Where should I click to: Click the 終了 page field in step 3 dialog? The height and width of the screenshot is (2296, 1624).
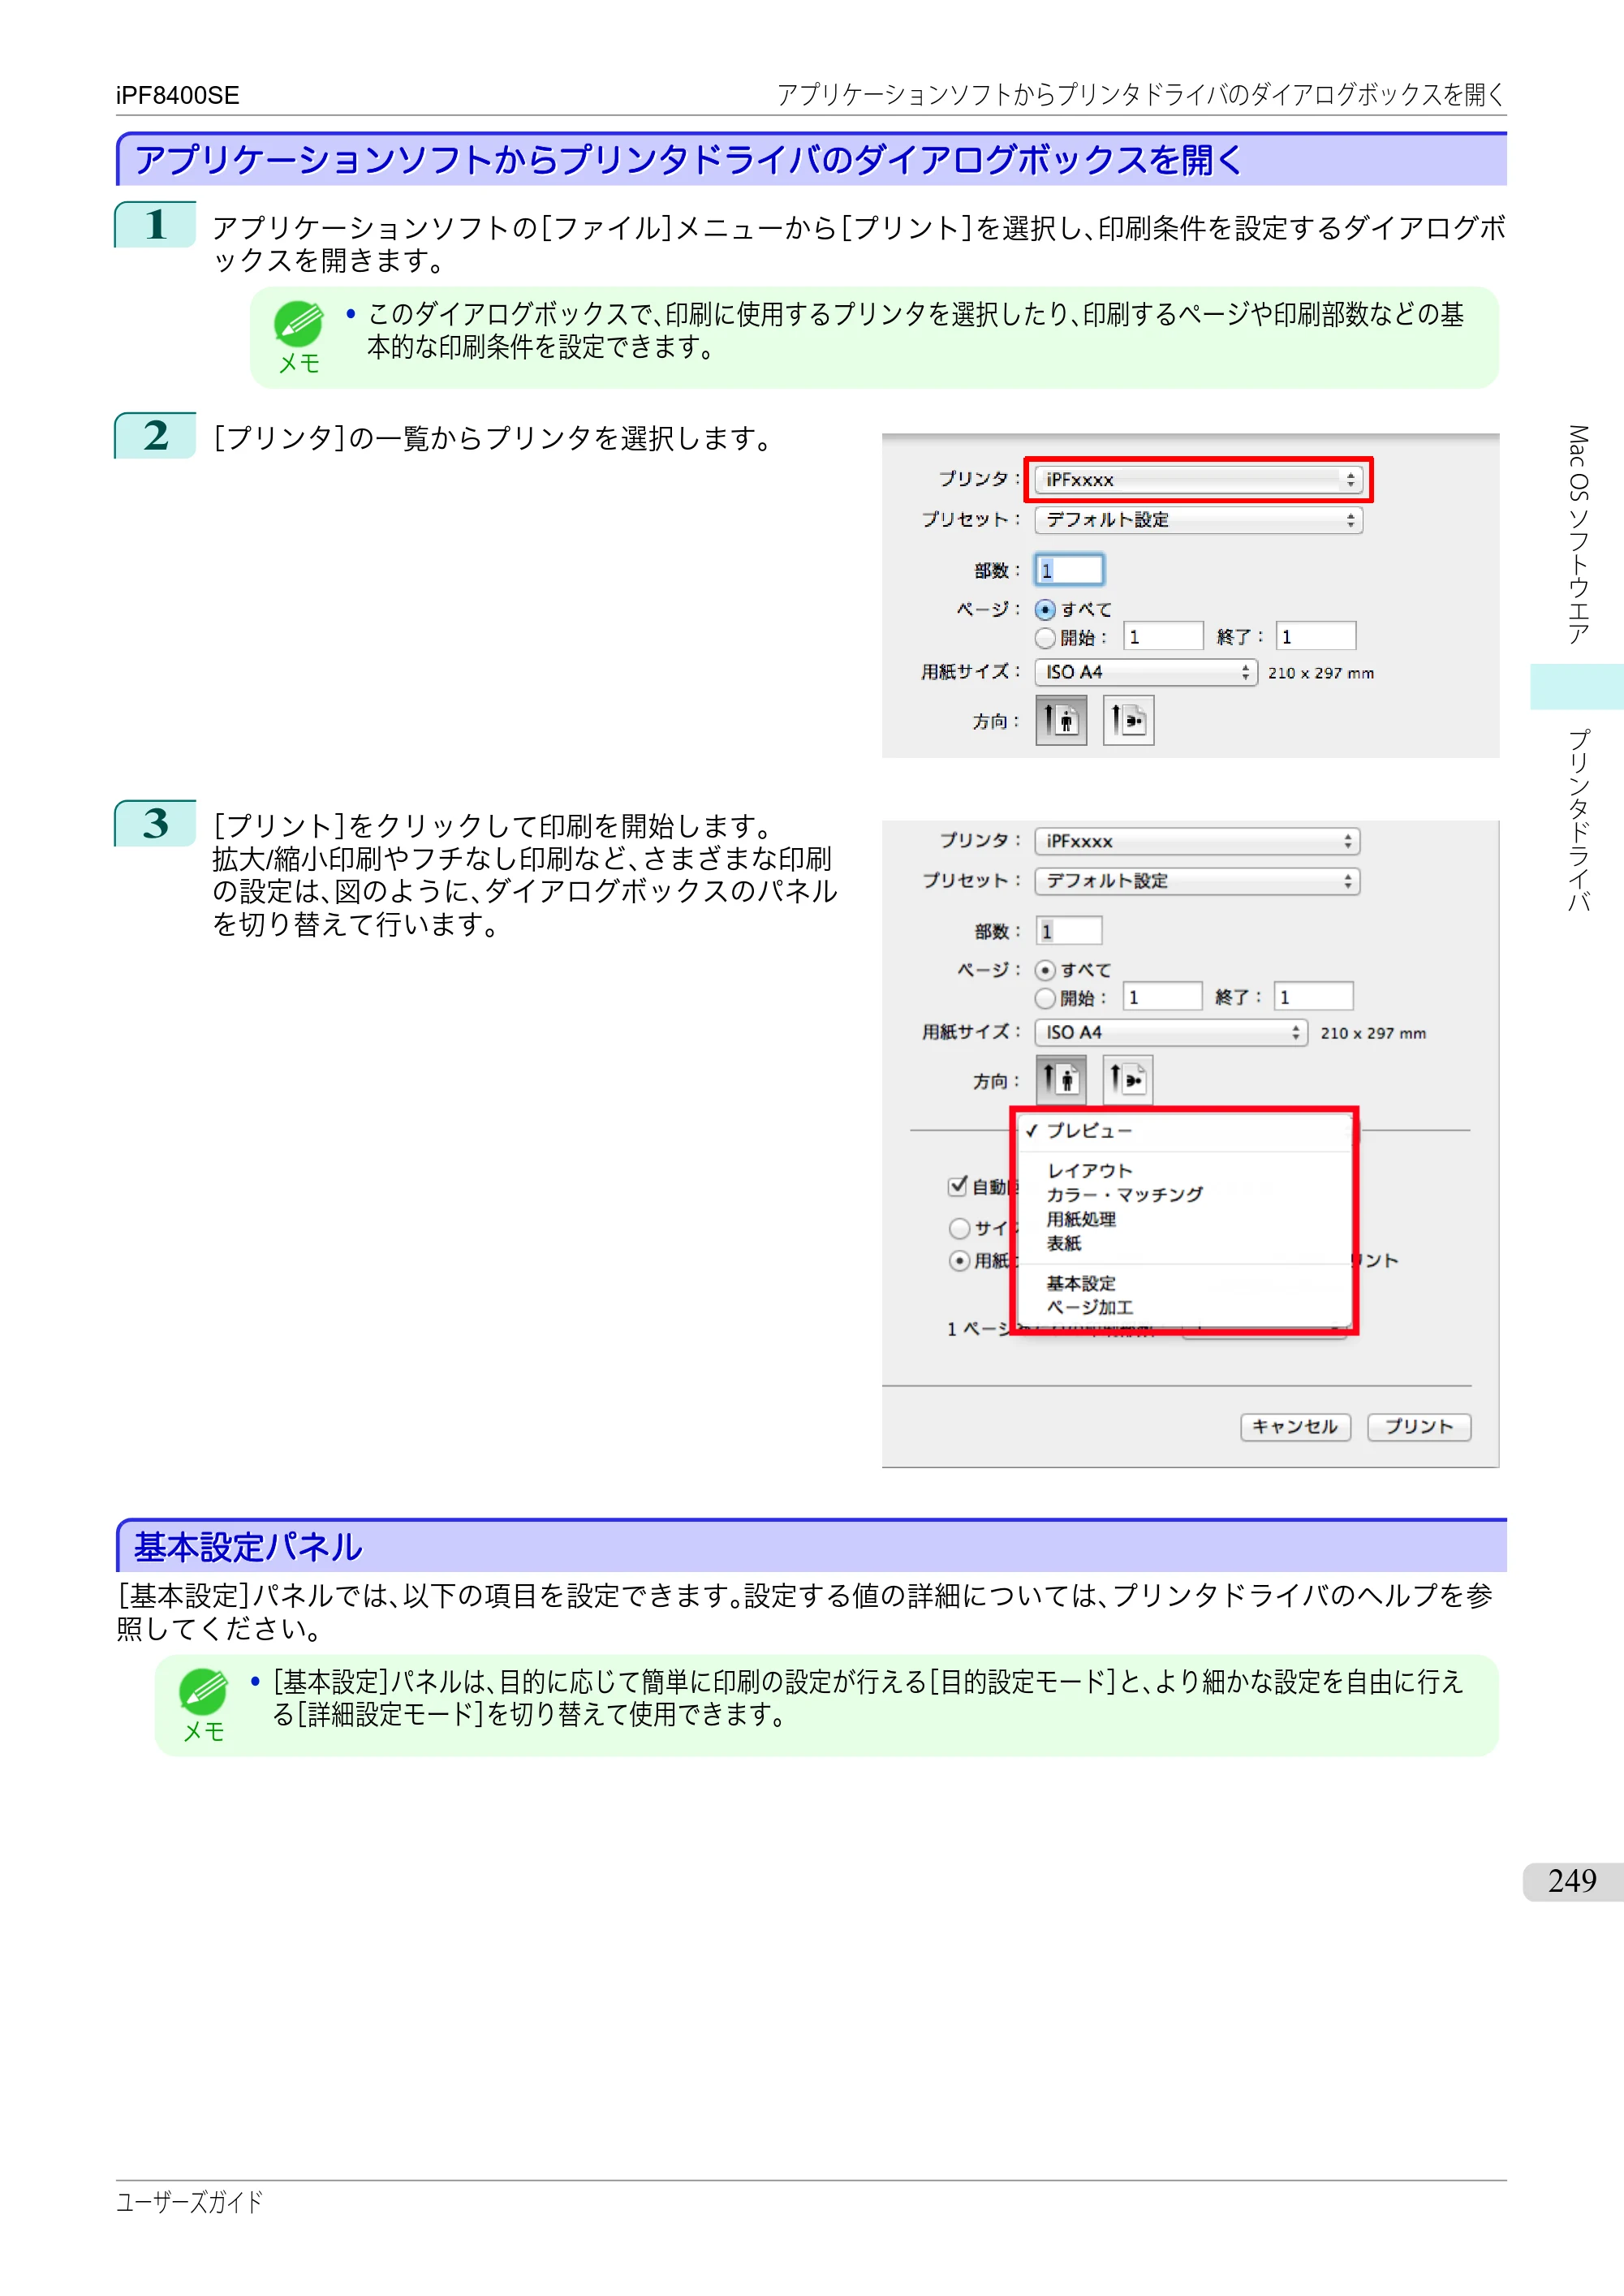pos(1314,997)
